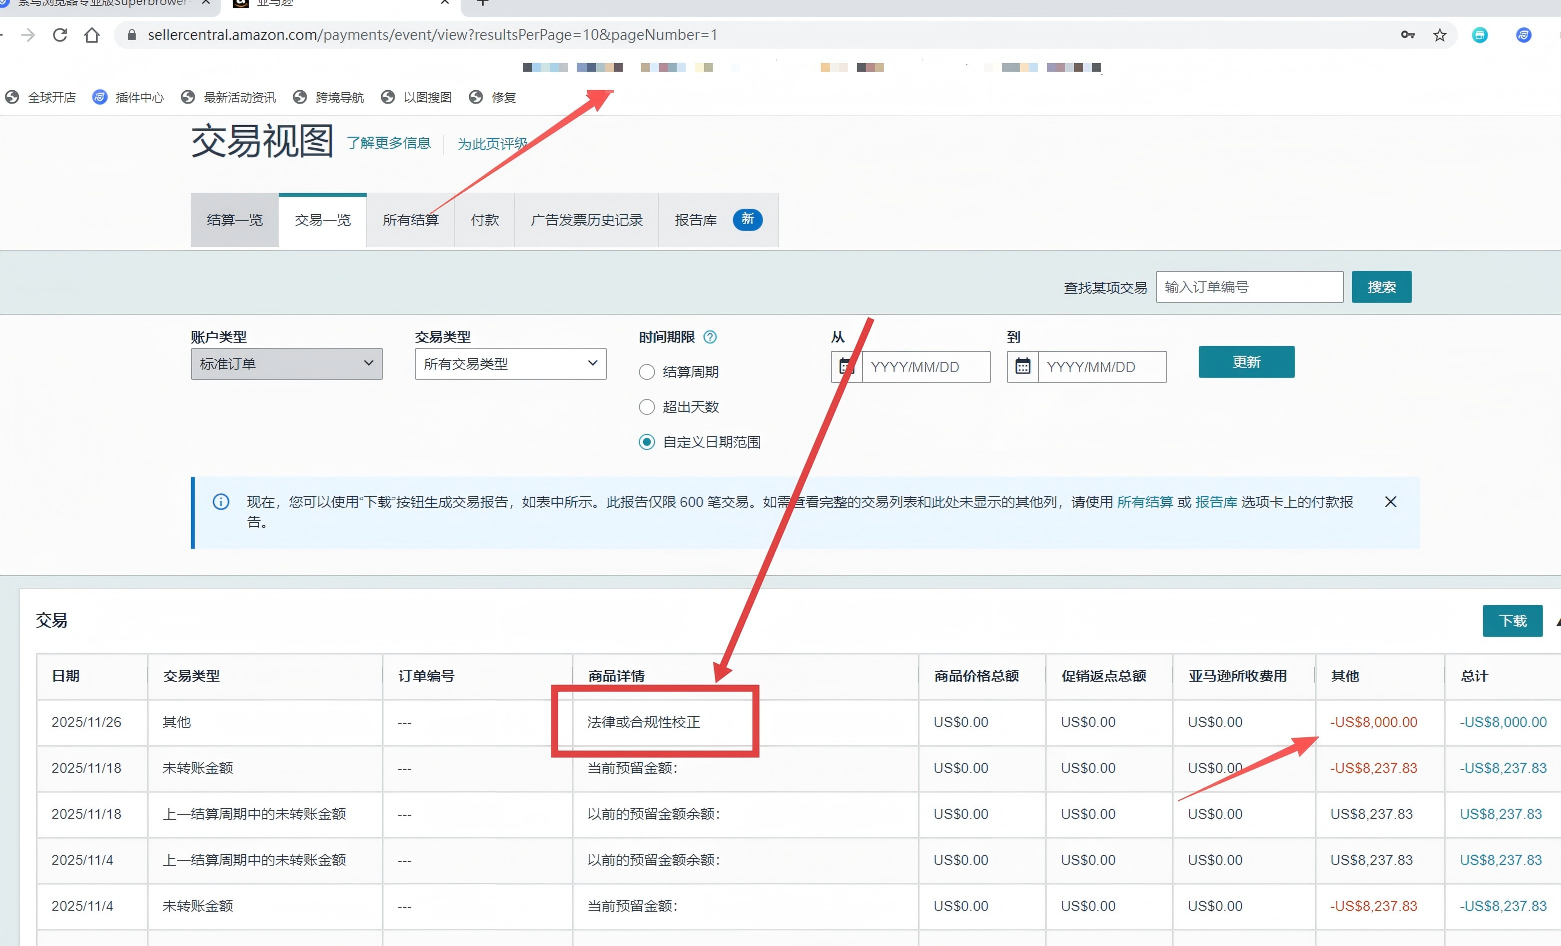Click the 下载 button
Viewport: 1561px width, 946px height.
1512,621
